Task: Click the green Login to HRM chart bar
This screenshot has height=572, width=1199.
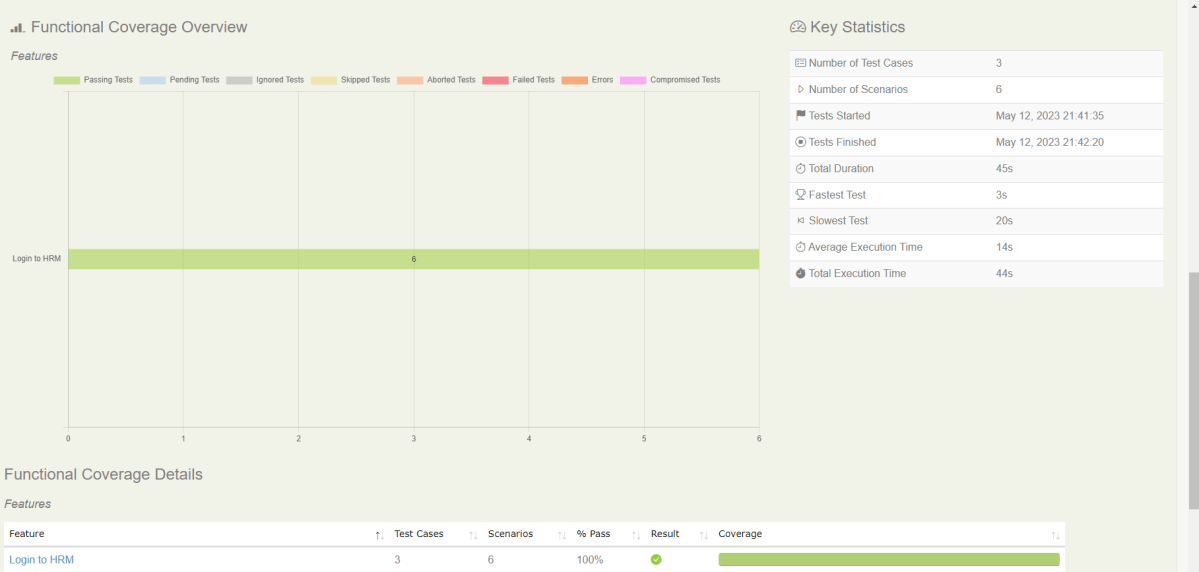Action: (x=413, y=259)
